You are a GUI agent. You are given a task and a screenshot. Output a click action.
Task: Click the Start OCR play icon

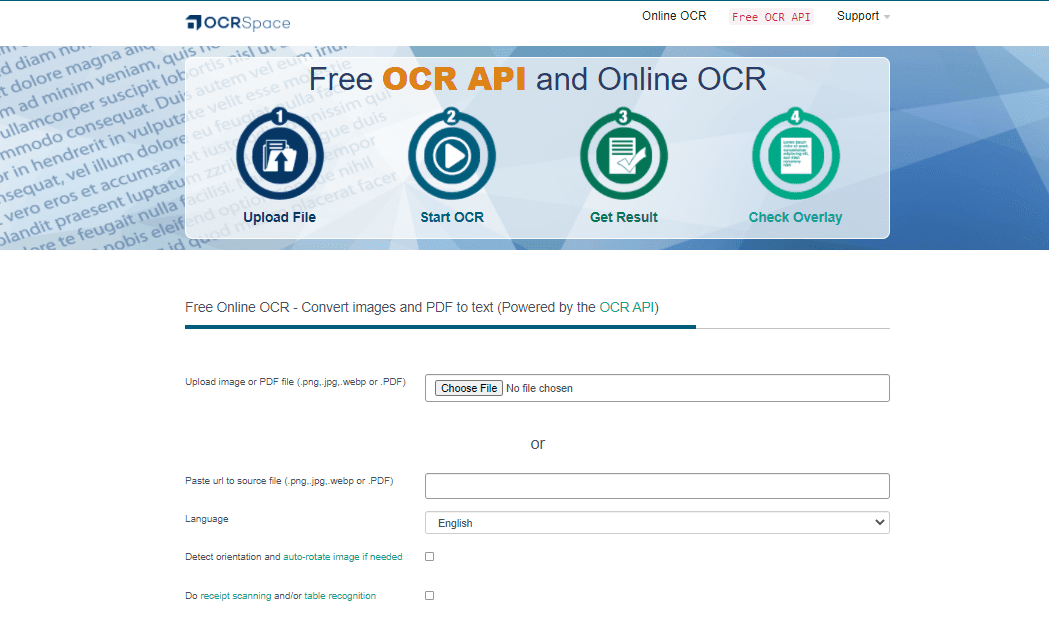452,155
